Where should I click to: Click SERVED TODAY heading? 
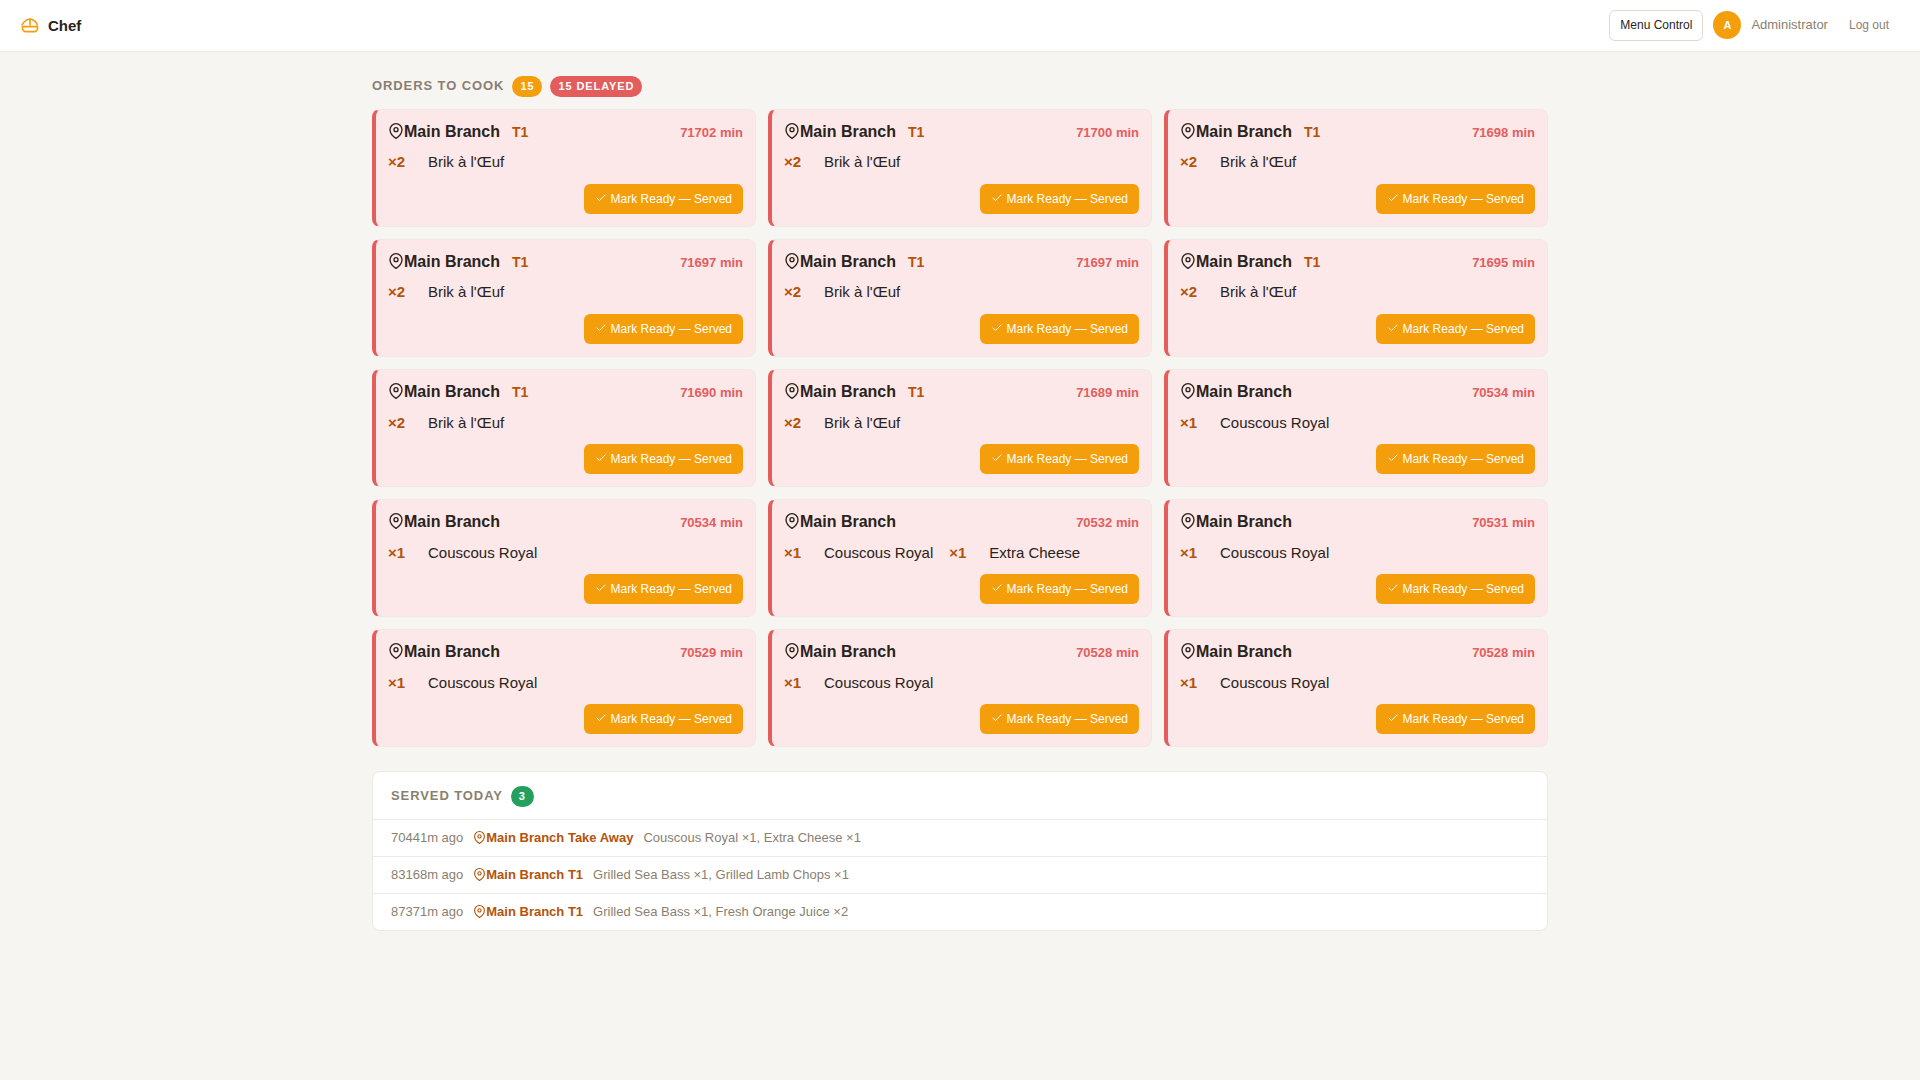(x=447, y=796)
